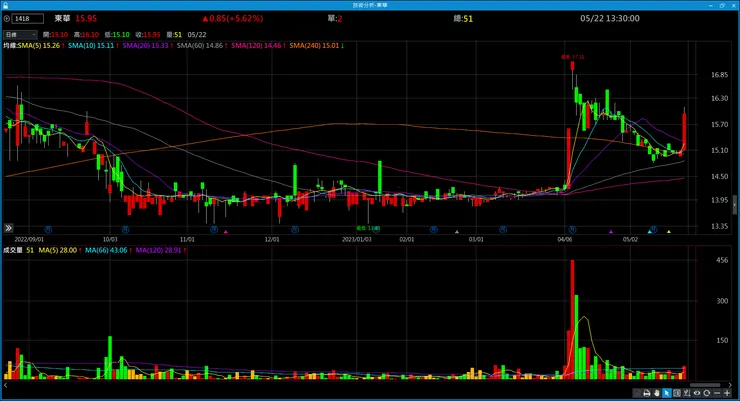
Task: Click the plus circle beside stock code
Action: [x=7, y=18]
